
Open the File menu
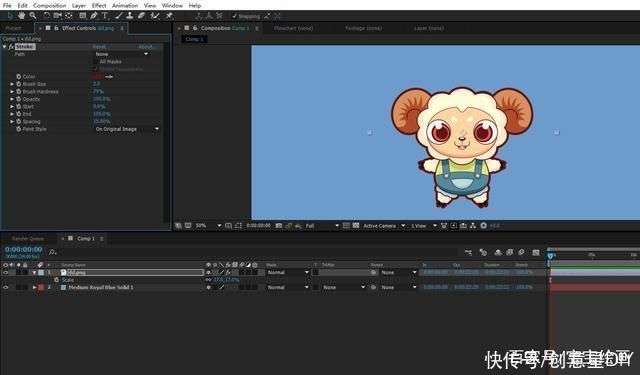(x=7, y=5)
